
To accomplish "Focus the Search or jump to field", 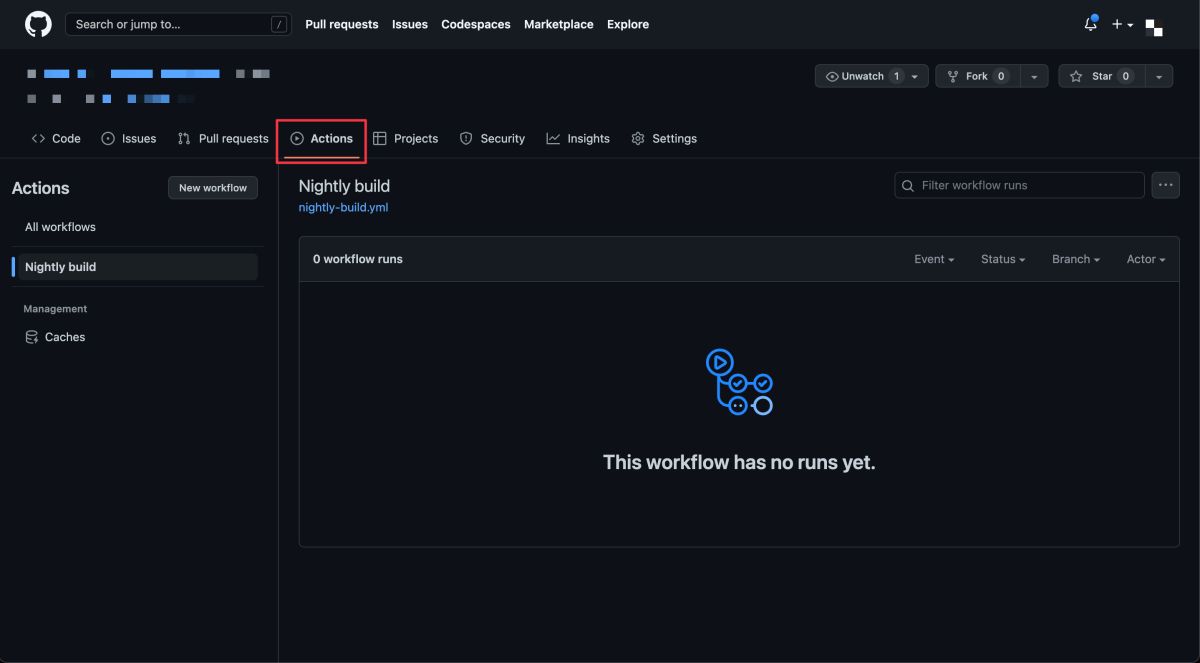I will click(x=180, y=24).
